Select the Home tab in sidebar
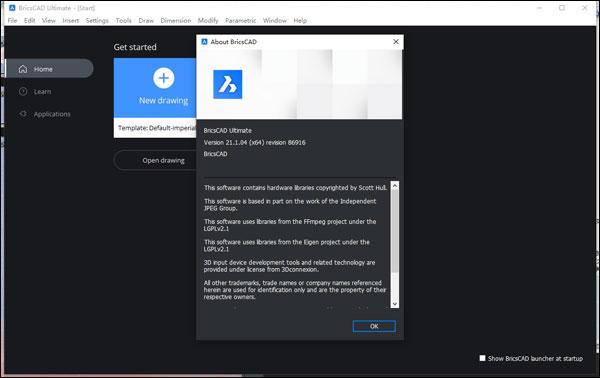 click(x=49, y=68)
